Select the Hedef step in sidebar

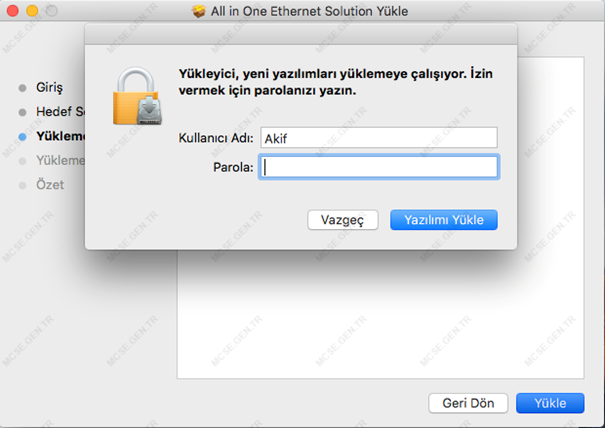click(x=60, y=112)
